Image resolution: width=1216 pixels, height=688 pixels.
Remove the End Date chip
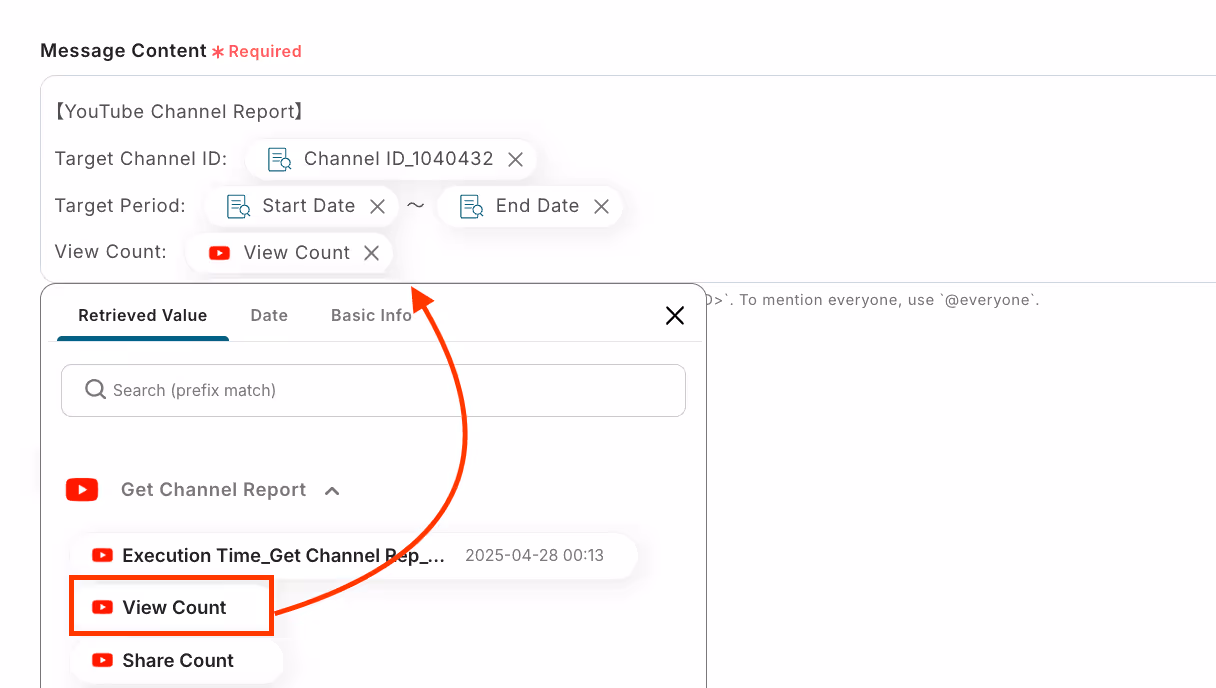pyautogui.click(x=601, y=206)
